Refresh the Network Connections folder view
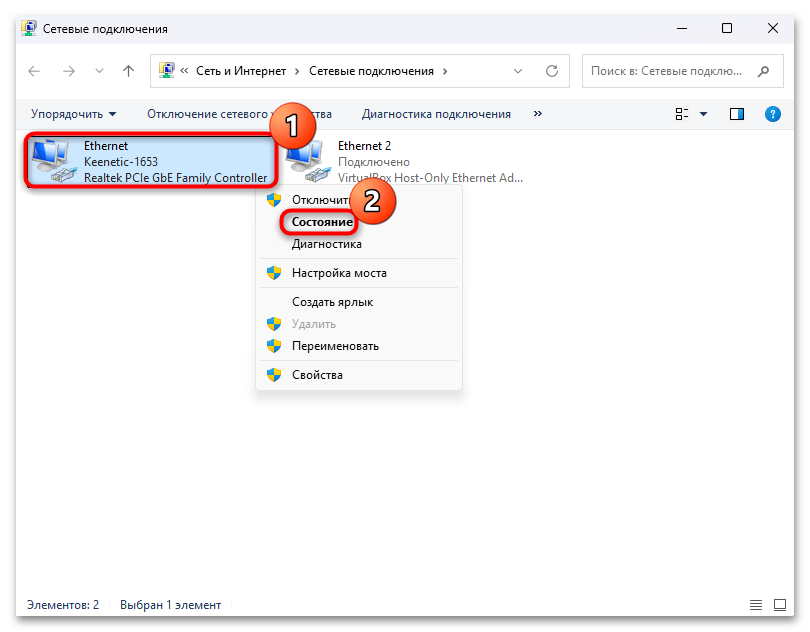 (x=551, y=72)
